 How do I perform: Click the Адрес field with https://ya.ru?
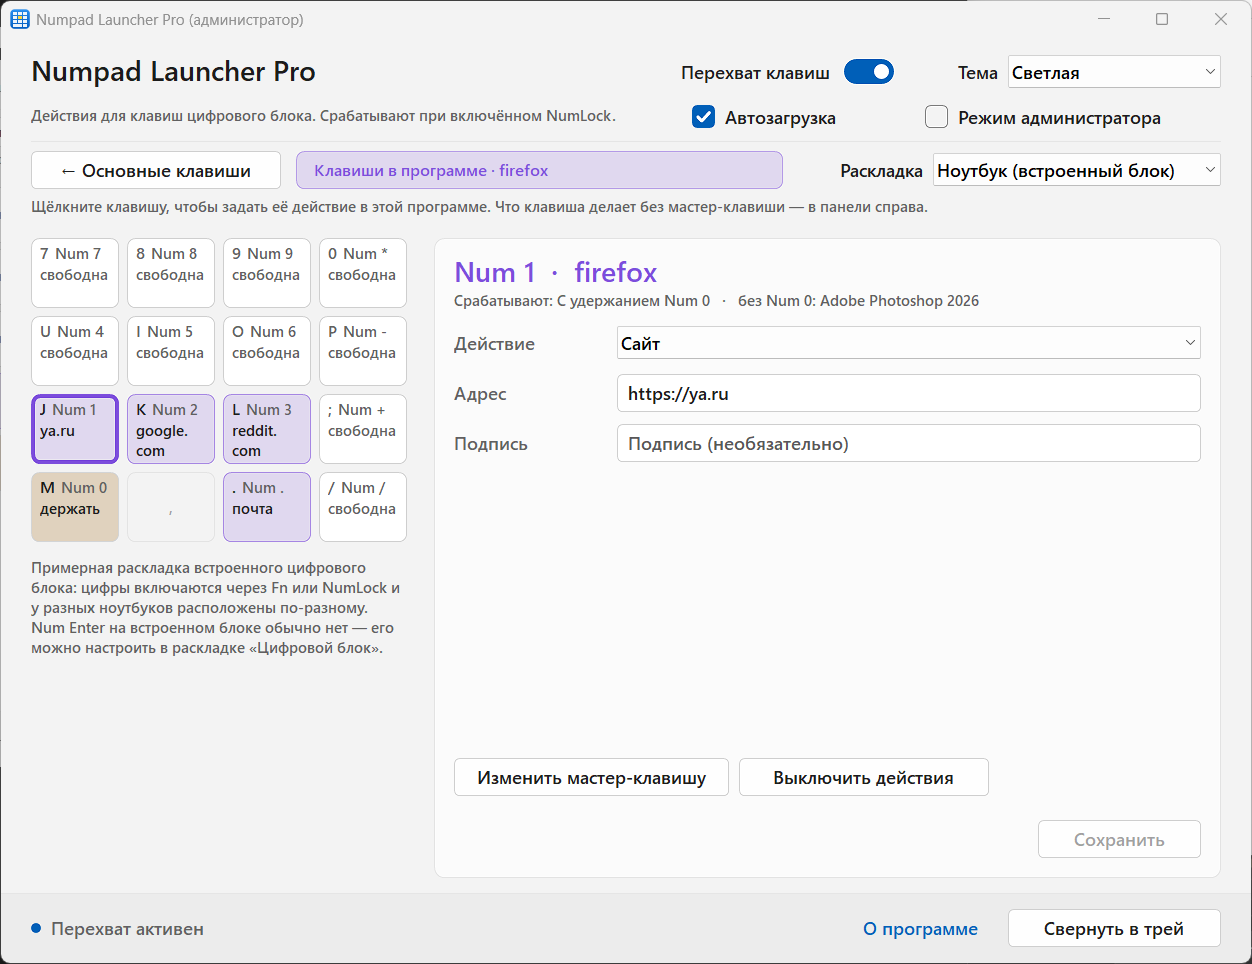[909, 393]
